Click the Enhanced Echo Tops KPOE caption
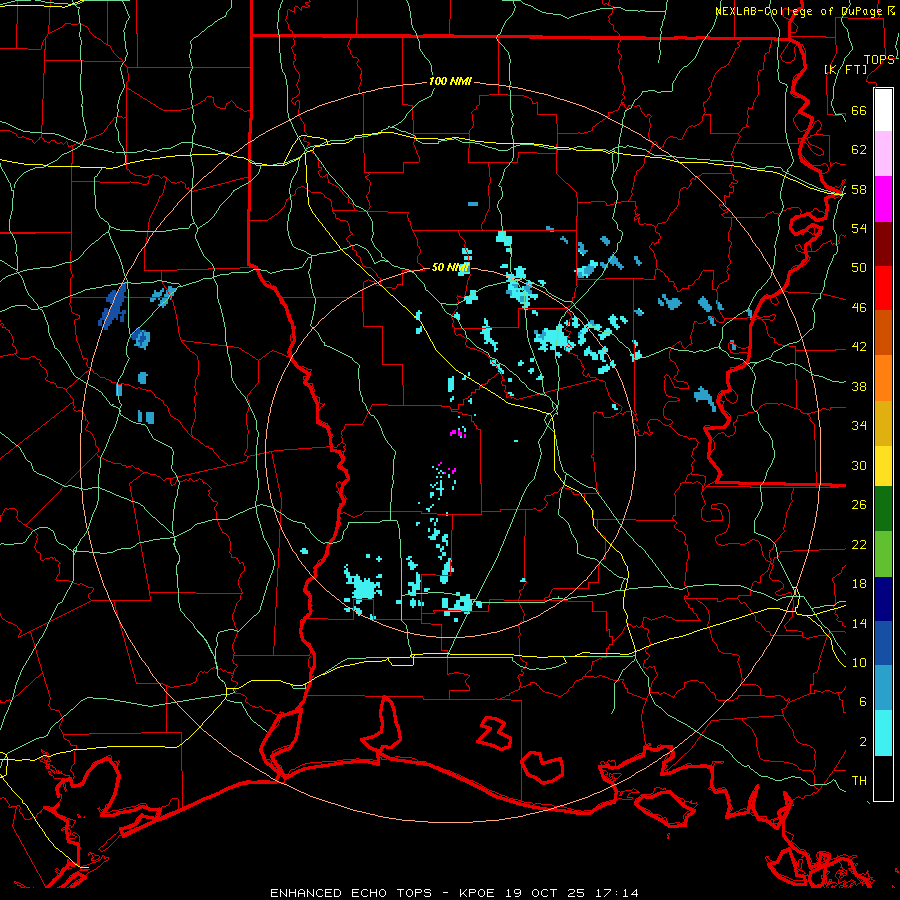This screenshot has height=900, width=900. tap(454, 893)
